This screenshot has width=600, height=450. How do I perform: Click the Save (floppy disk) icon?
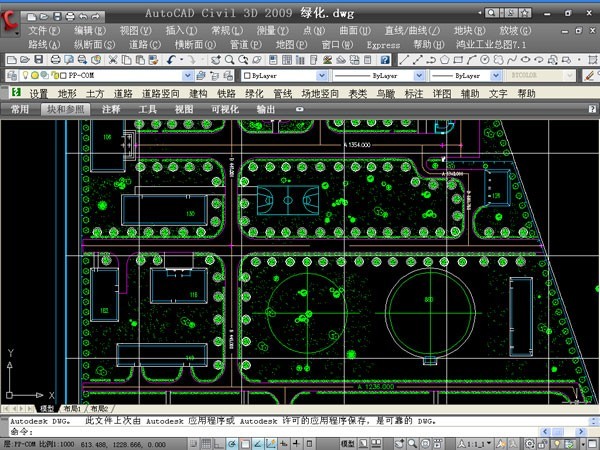(x=41, y=60)
